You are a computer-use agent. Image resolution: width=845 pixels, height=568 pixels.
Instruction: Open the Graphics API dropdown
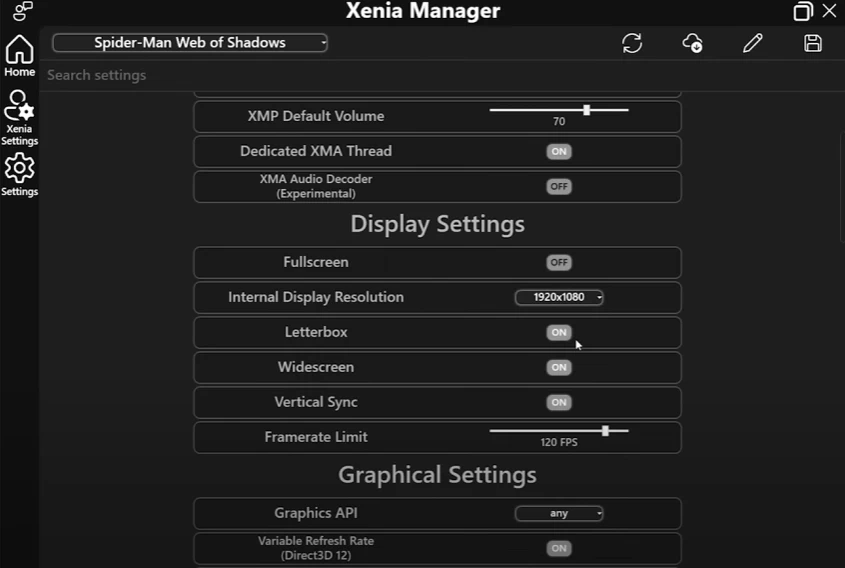click(x=559, y=513)
